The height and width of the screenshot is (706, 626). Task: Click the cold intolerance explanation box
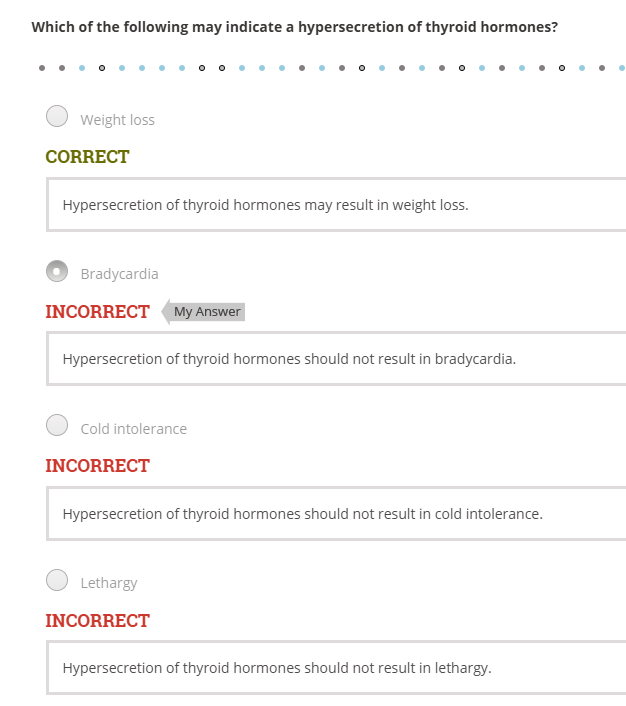(x=336, y=514)
